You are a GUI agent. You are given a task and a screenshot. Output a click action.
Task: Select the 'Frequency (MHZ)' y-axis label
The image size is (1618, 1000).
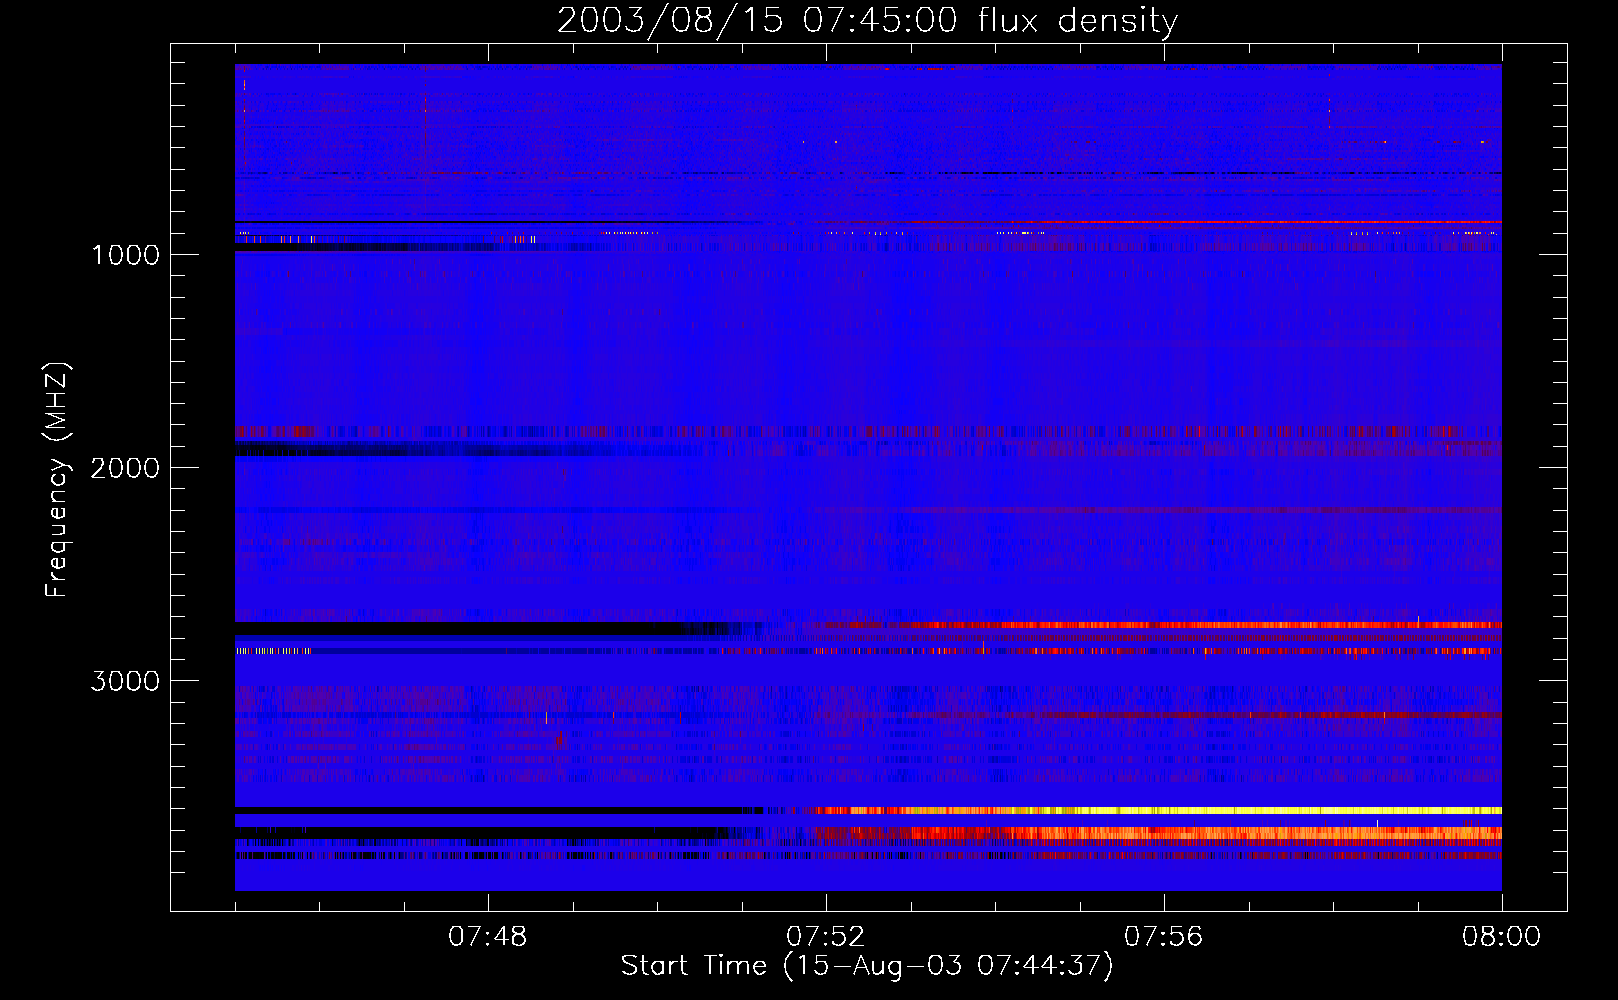click(x=57, y=480)
